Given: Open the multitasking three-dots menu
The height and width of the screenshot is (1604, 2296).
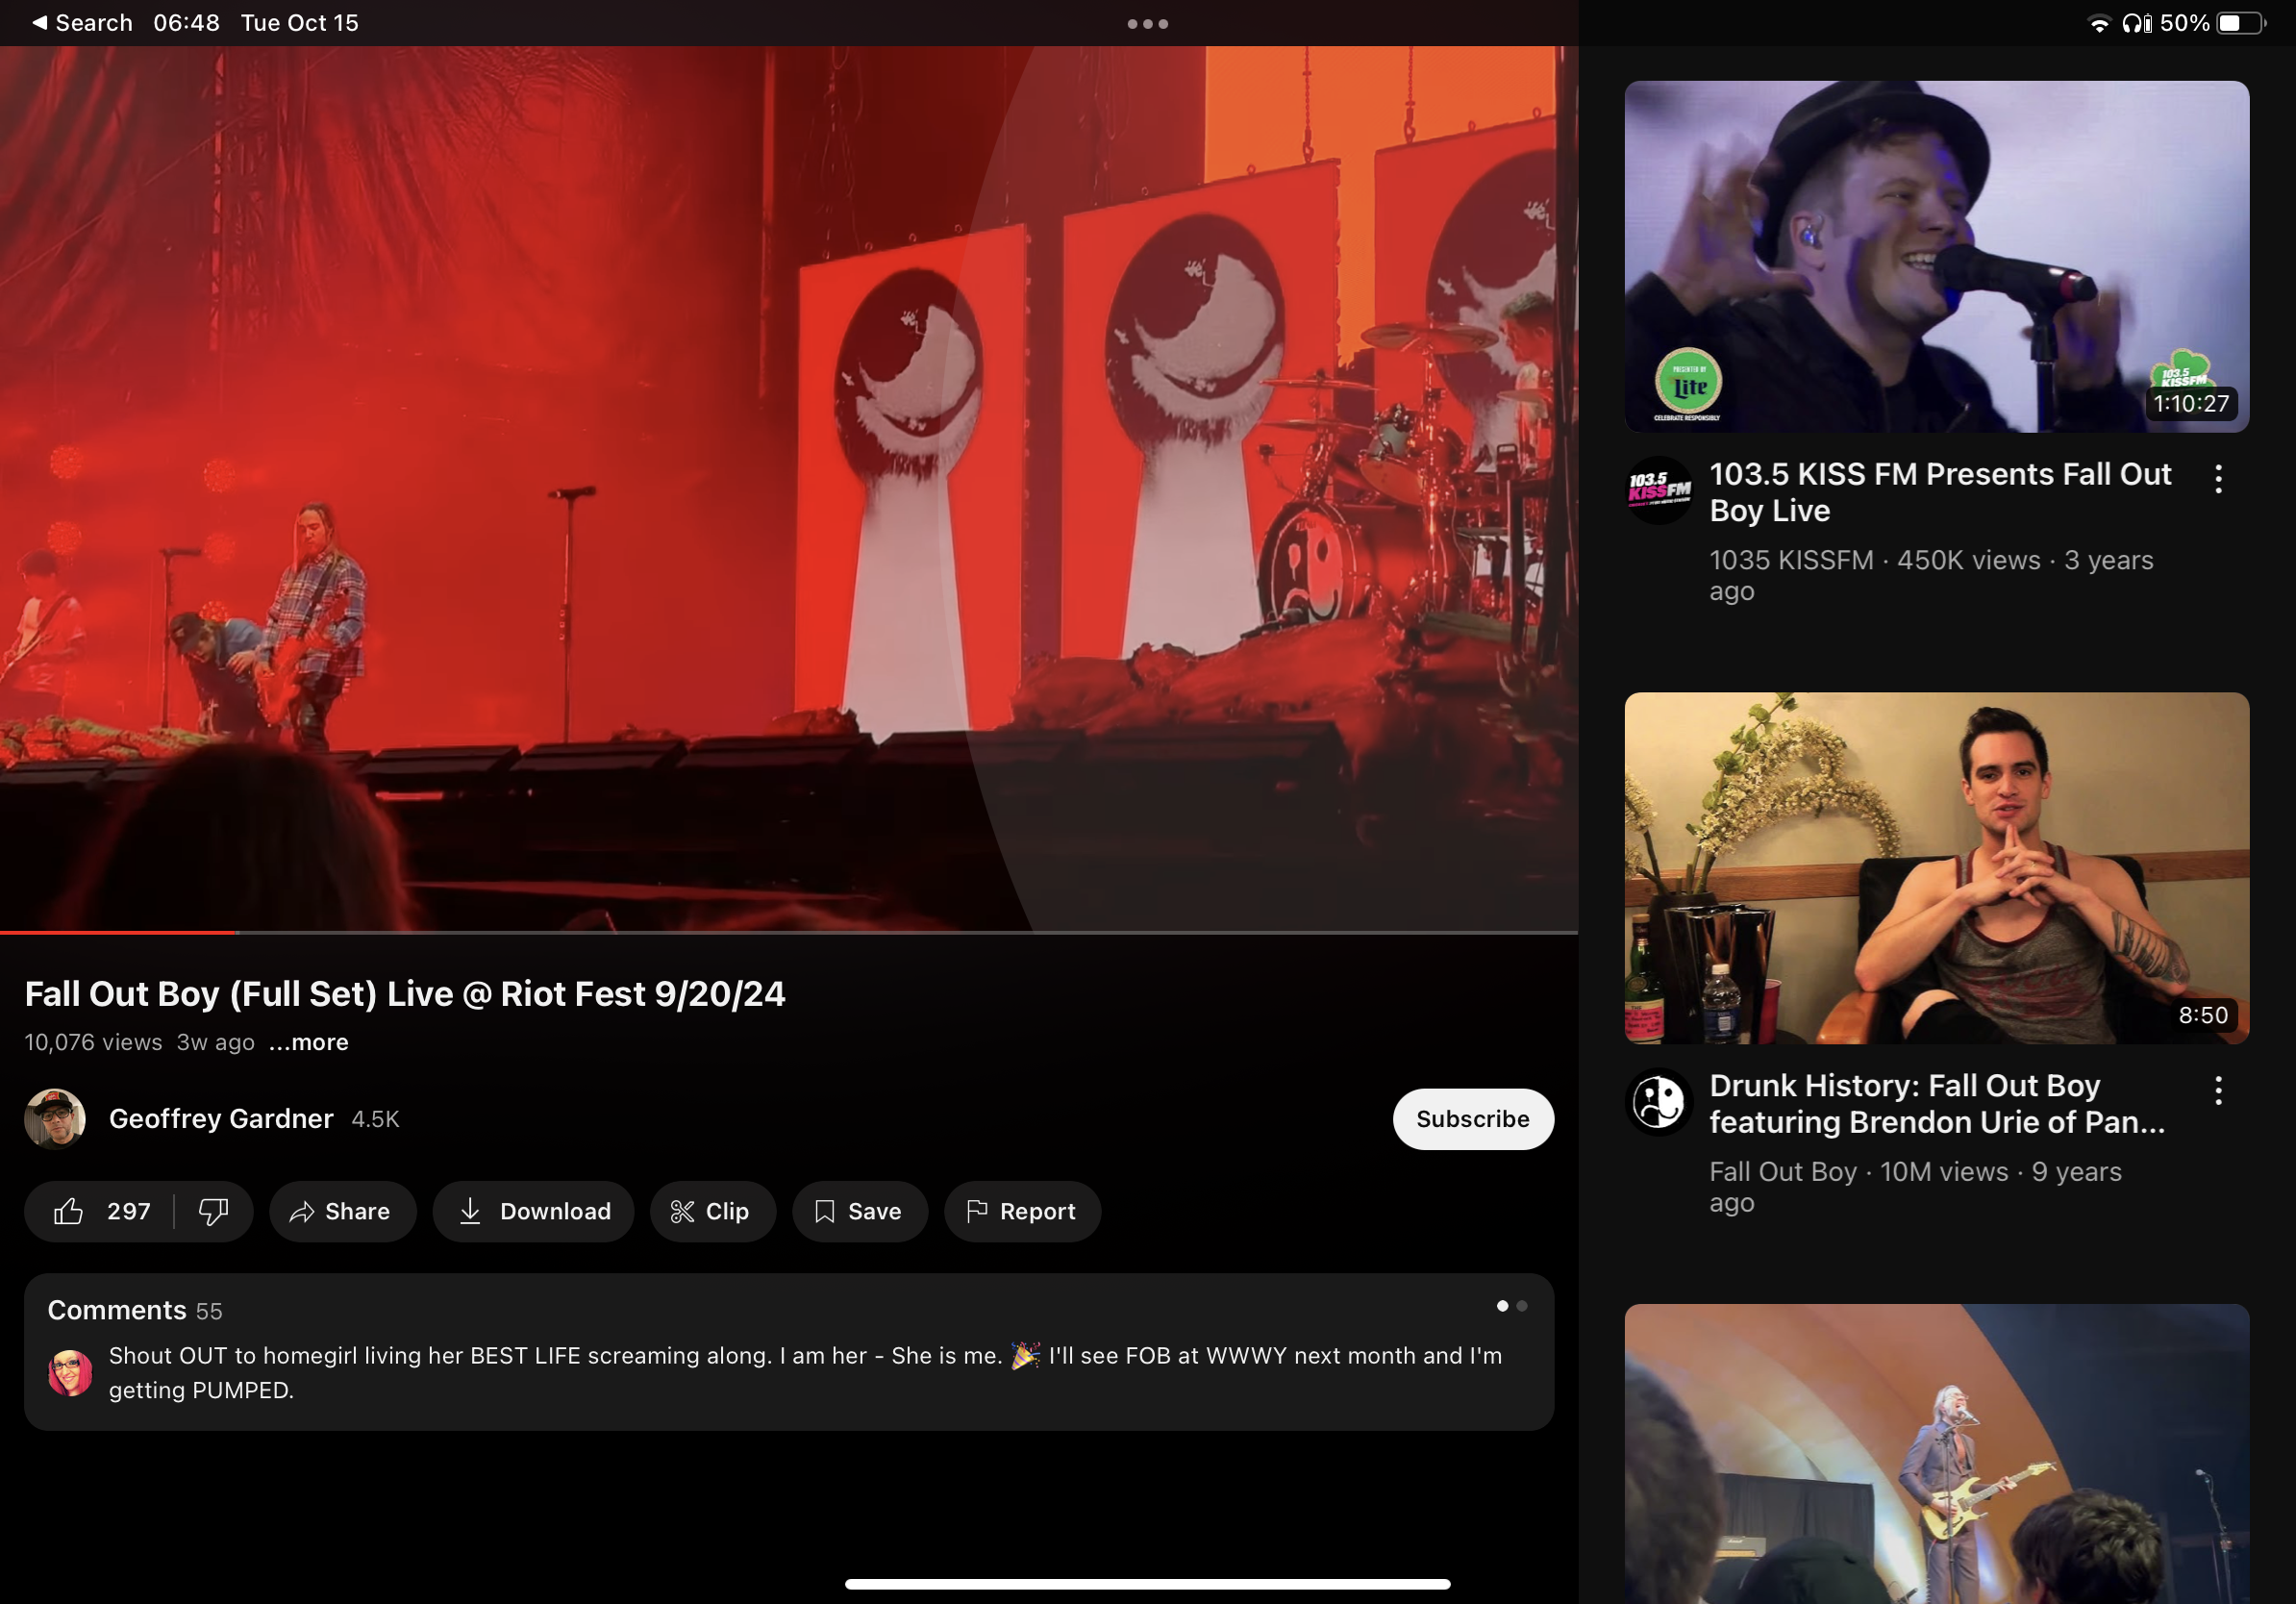Looking at the screenshot, I should (1147, 23).
